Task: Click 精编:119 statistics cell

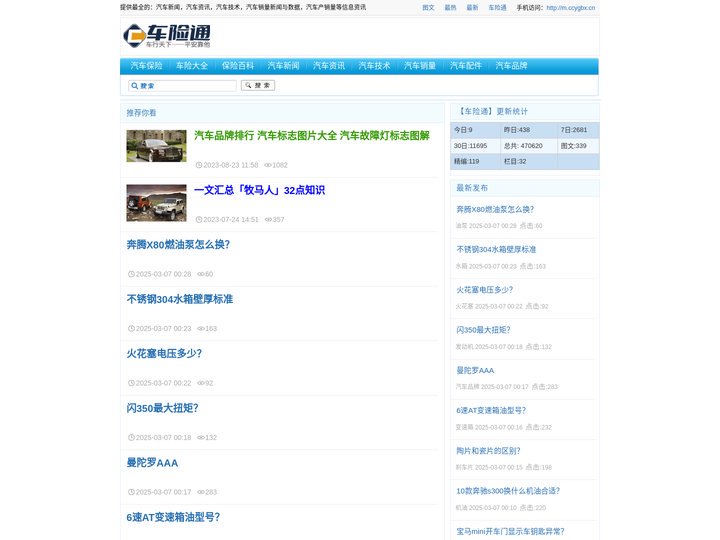Action: (x=475, y=162)
